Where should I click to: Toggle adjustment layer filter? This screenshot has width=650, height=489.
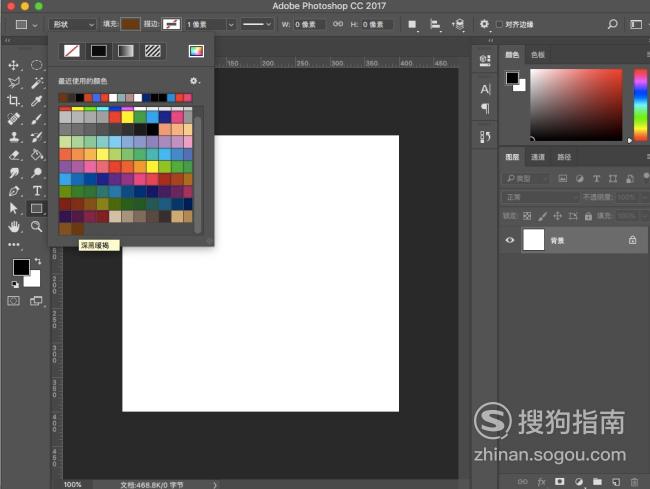coord(580,179)
